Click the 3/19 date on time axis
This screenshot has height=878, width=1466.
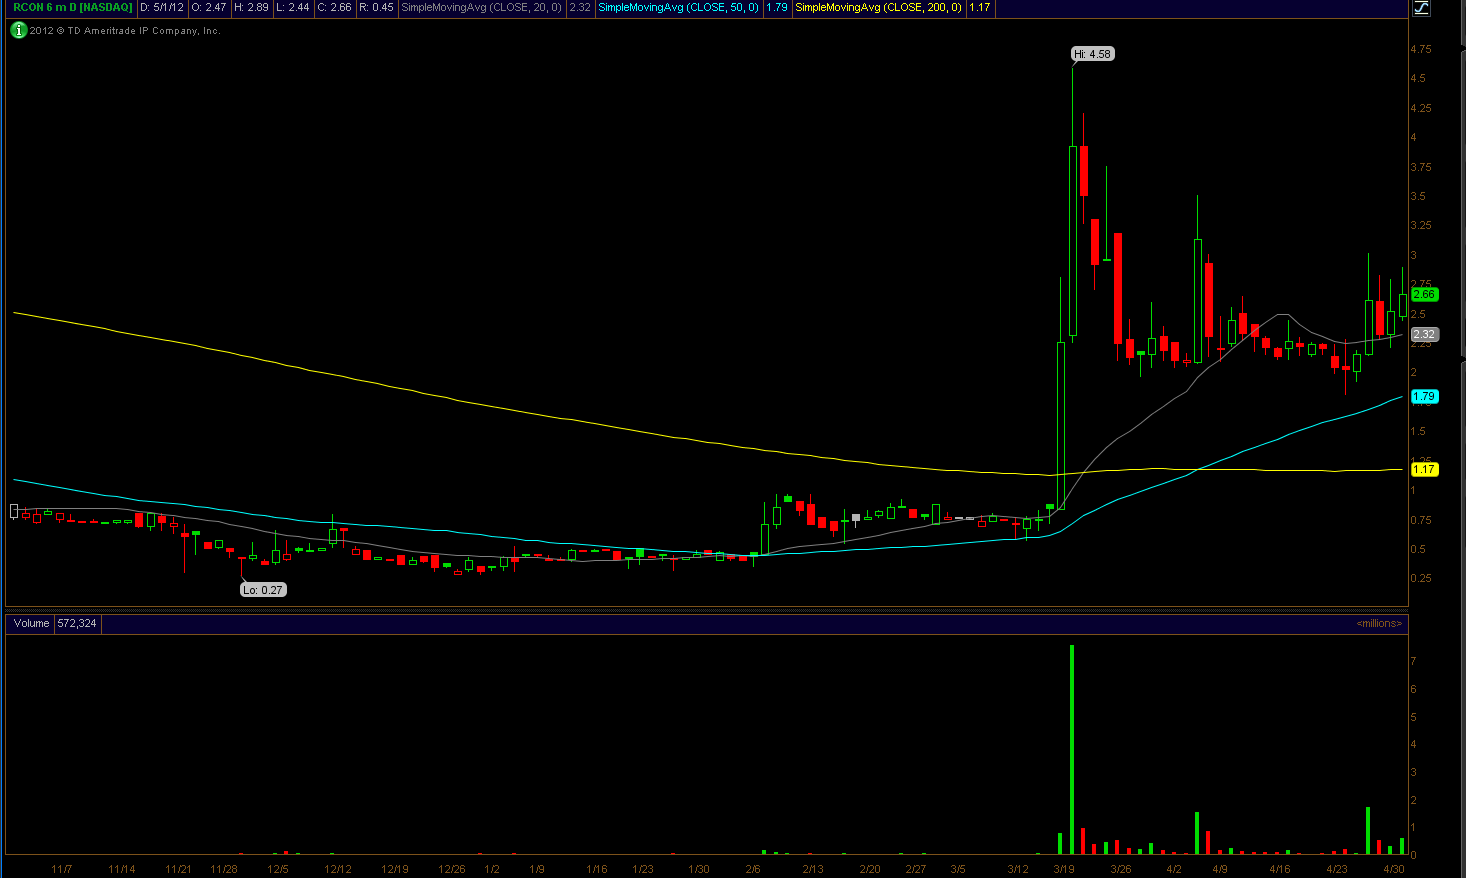[1064, 869]
